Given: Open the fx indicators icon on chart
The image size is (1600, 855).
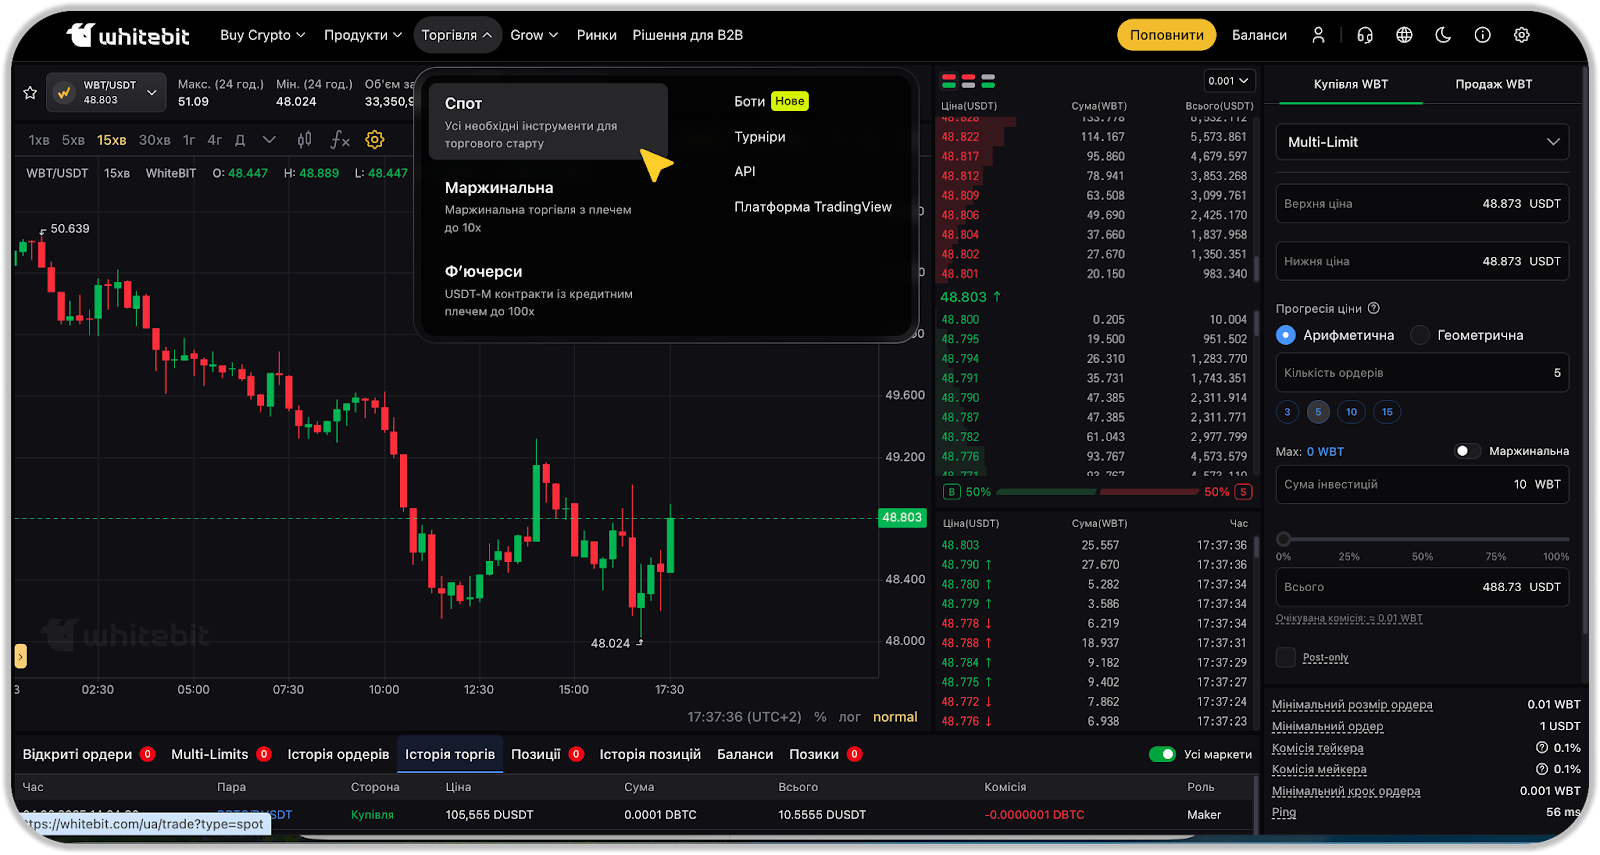Looking at the screenshot, I should pos(340,140).
